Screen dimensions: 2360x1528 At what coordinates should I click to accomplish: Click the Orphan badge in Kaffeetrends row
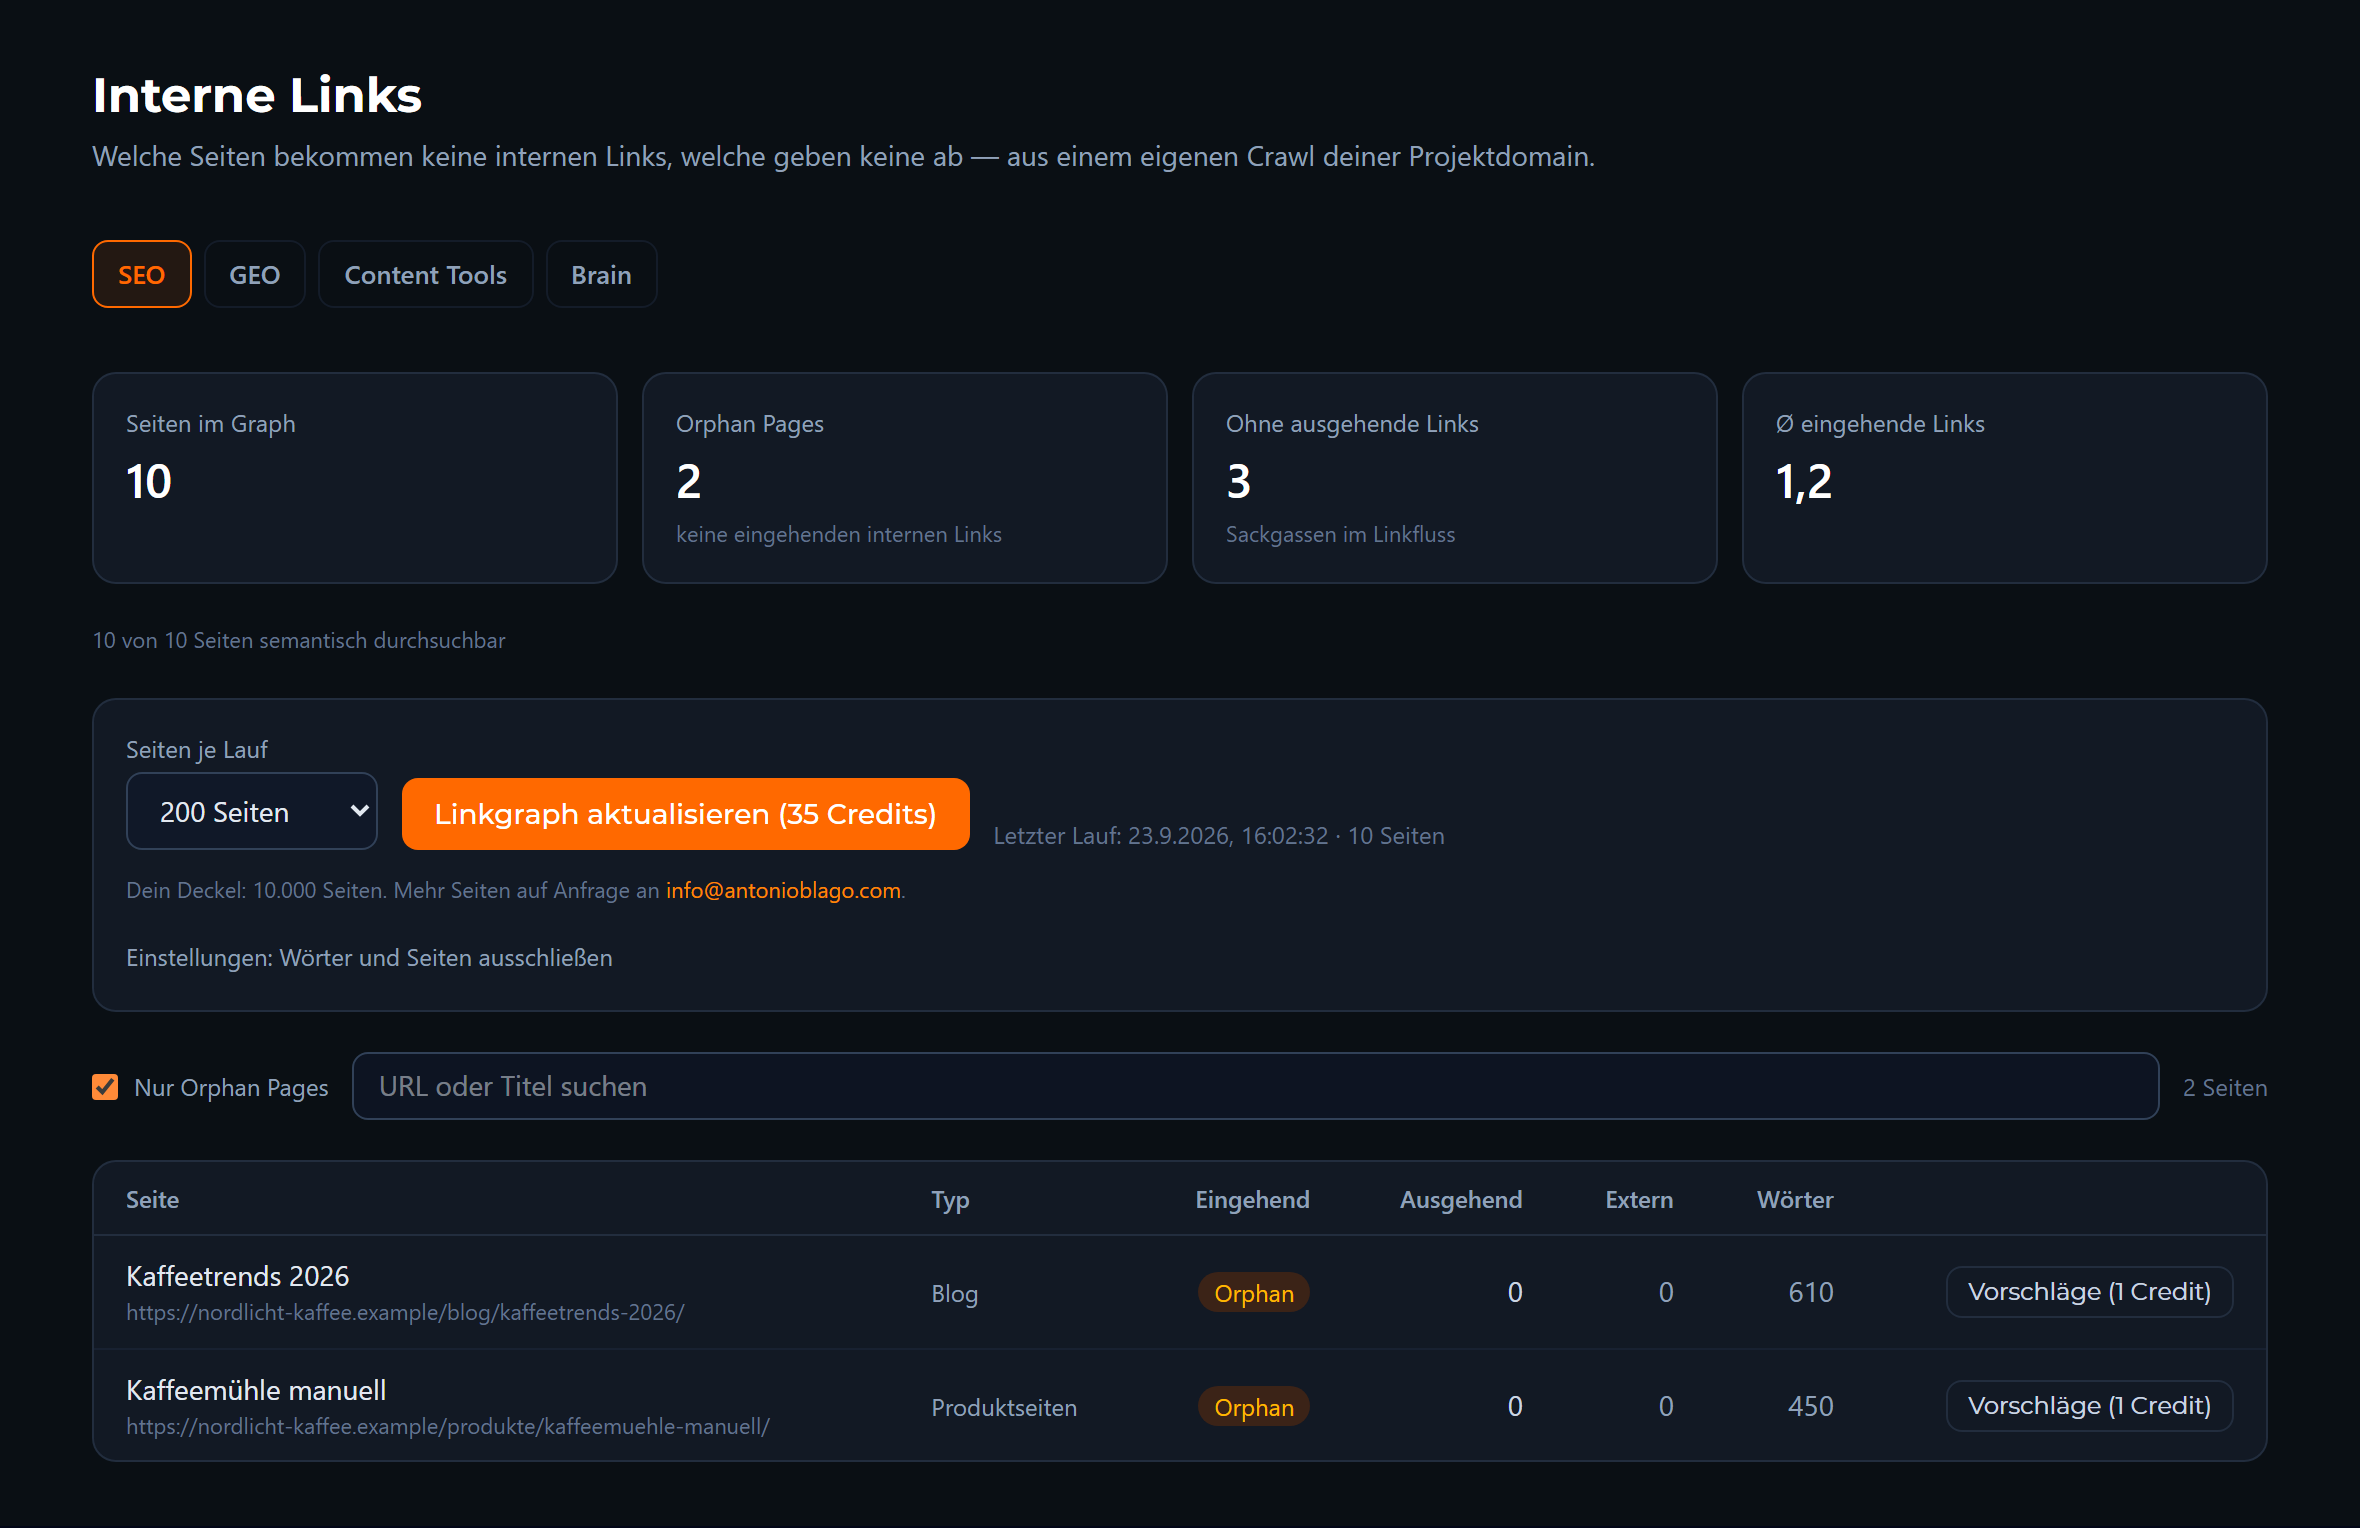click(1254, 1293)
